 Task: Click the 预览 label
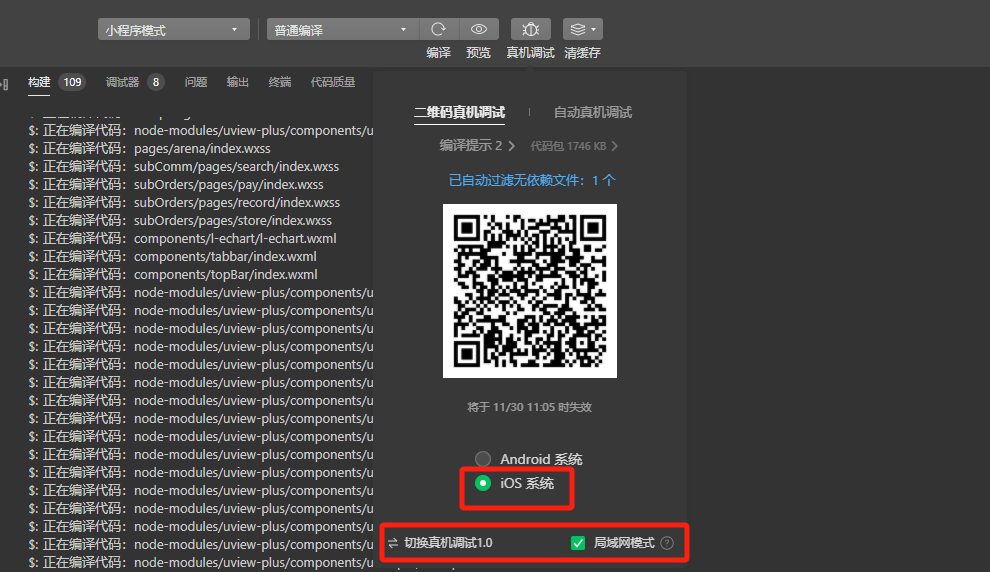point(478,53)
